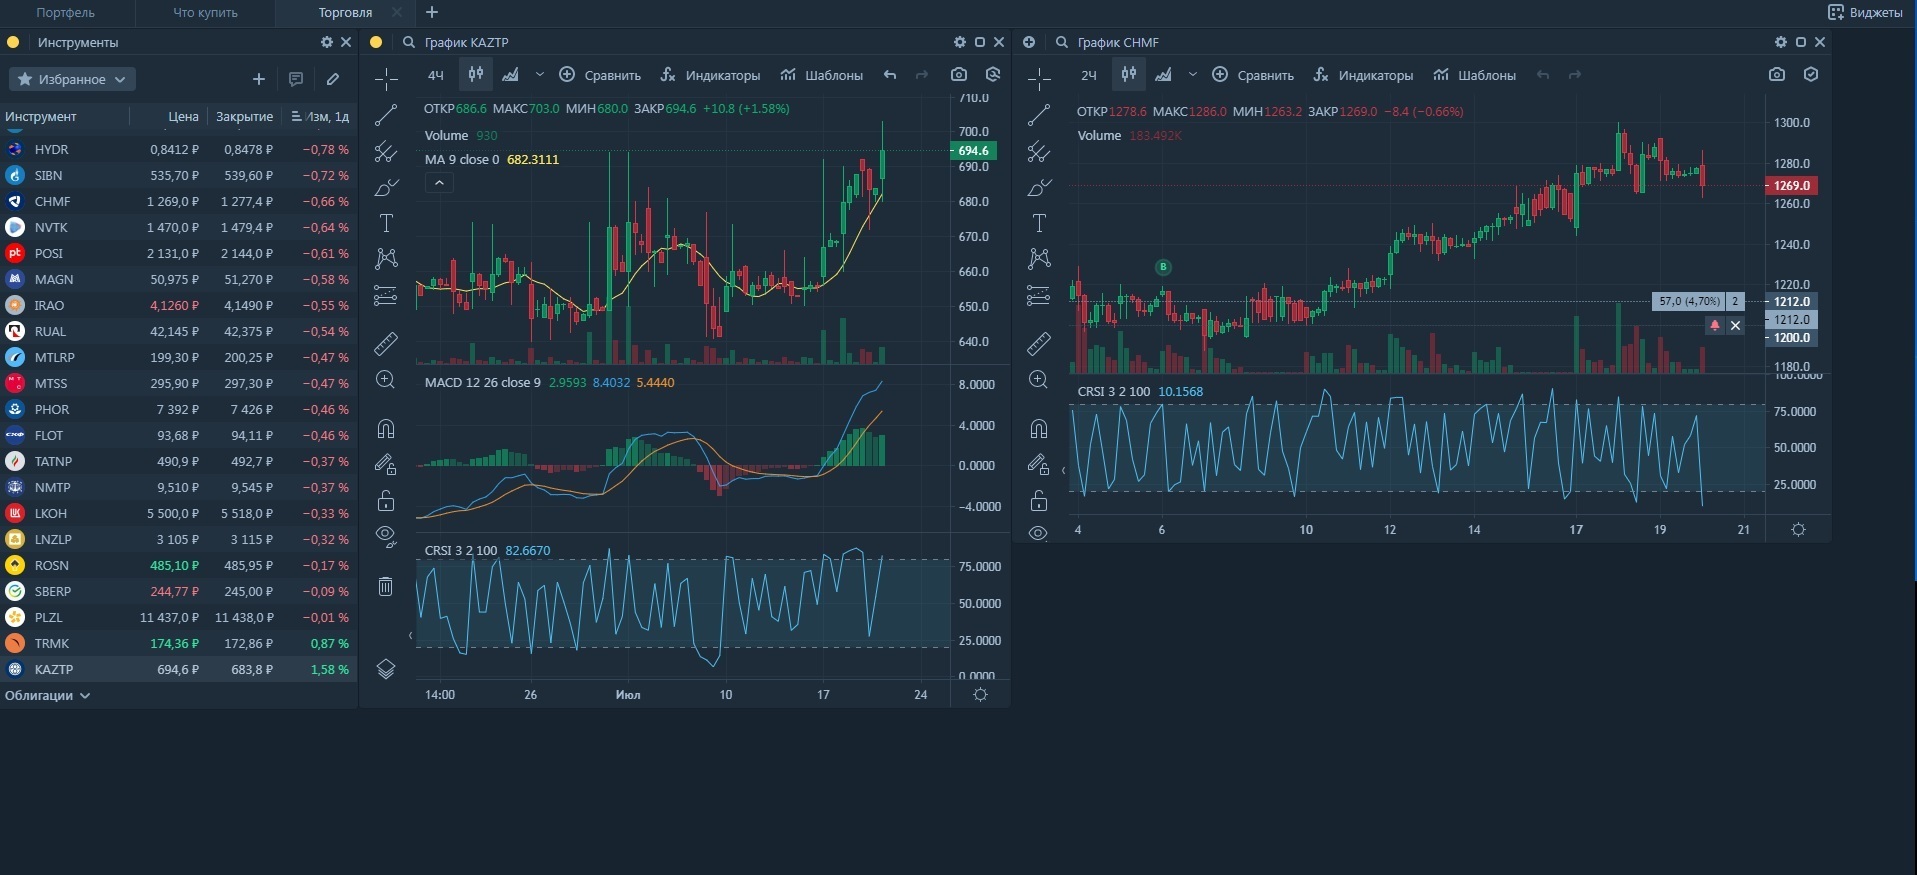Image resolution: width=1917 pixels, height=875 pixels.
Task: Open Индикаторы in KAZTP chart
Action: pyautogui.click(x=710, y=75)
